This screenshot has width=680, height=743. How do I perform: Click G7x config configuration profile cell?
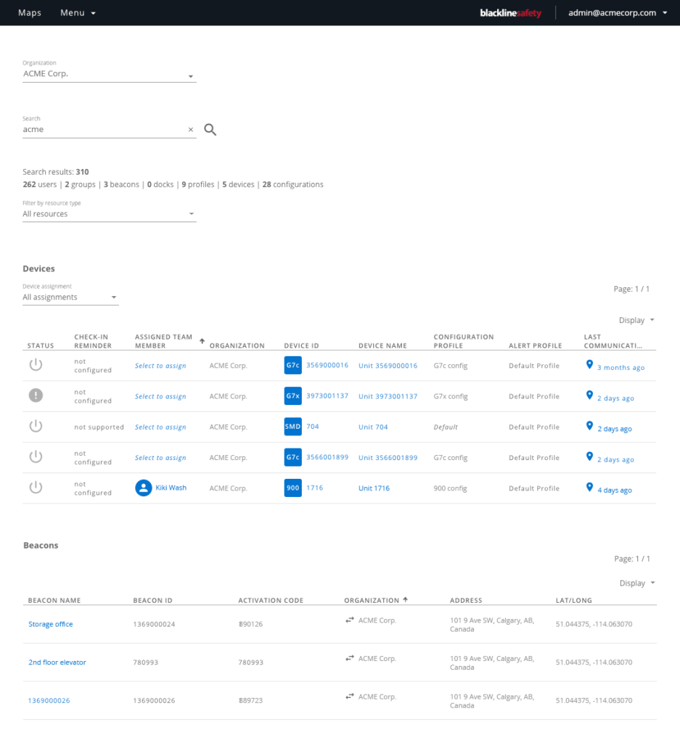click(450, 396)
